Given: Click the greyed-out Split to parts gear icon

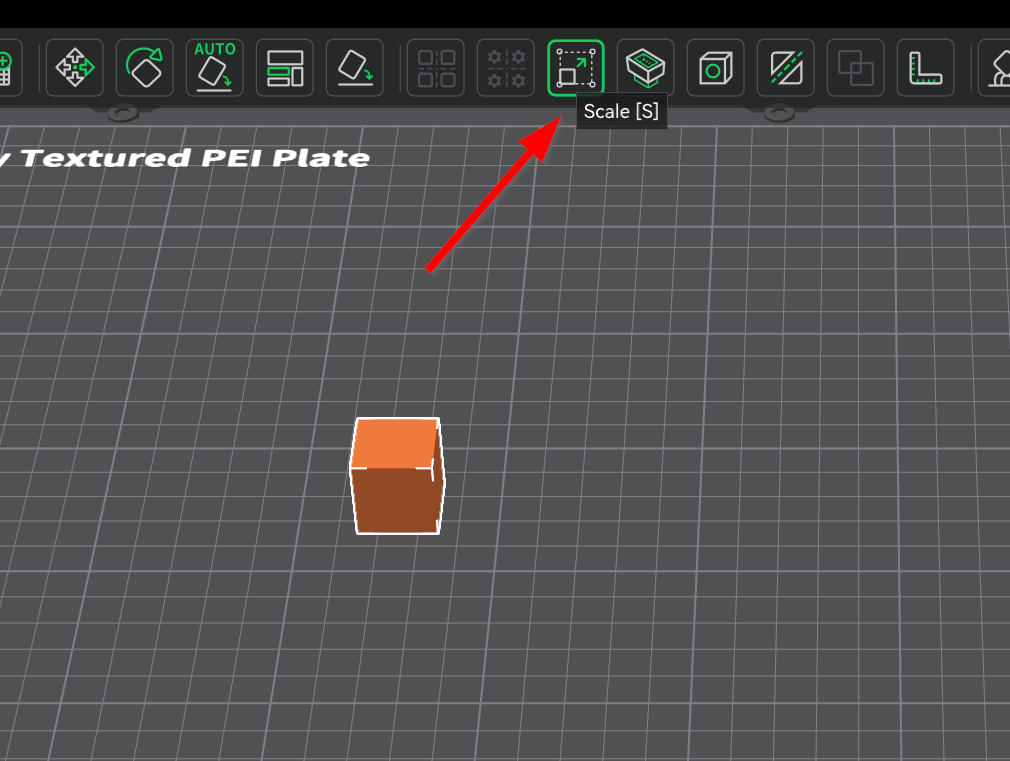Looking at the screenshot, I should 506,68.
